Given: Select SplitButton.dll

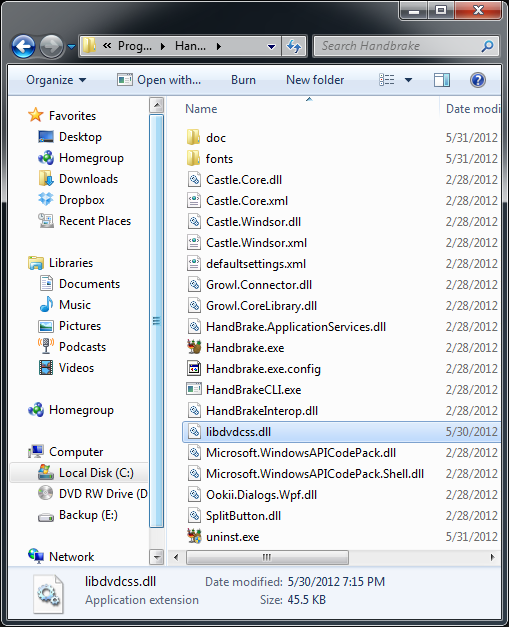Looking at the screenshot, I should (243, 516).
